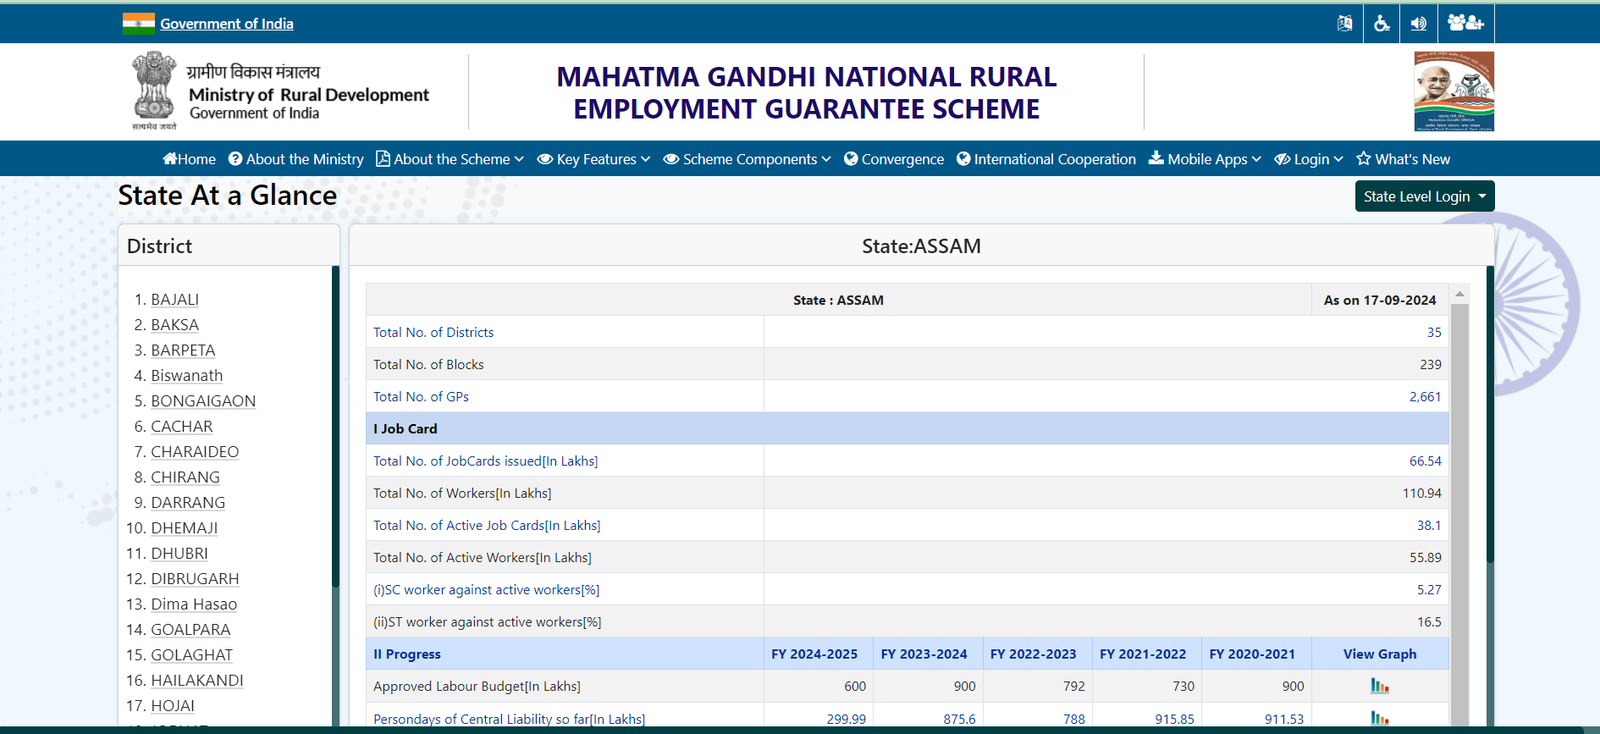
Task: Select DHUBRI district
Action: (180, 553)
